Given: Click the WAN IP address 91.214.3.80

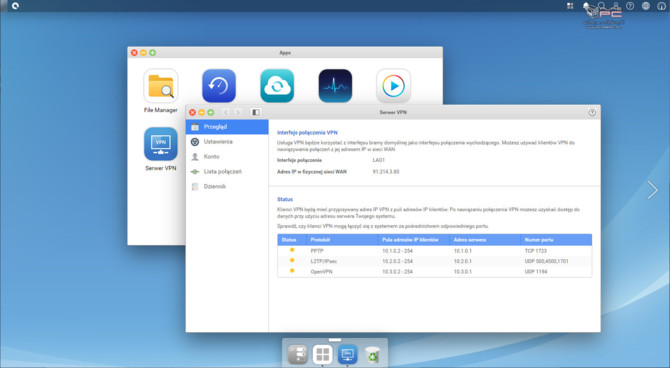Looking at the screenshot, I should click(x=386, y=172).
